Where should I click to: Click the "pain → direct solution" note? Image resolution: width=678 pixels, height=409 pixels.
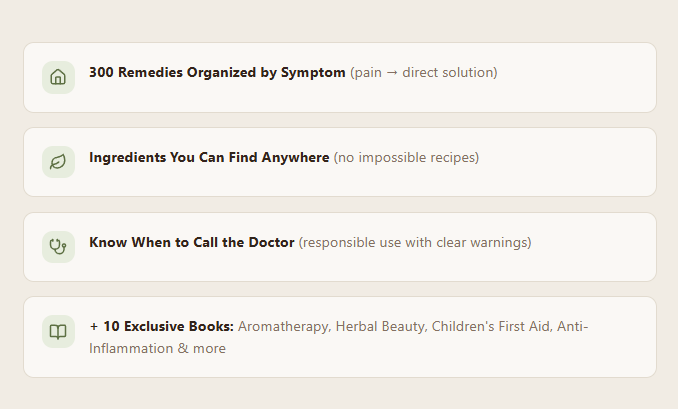424,73
